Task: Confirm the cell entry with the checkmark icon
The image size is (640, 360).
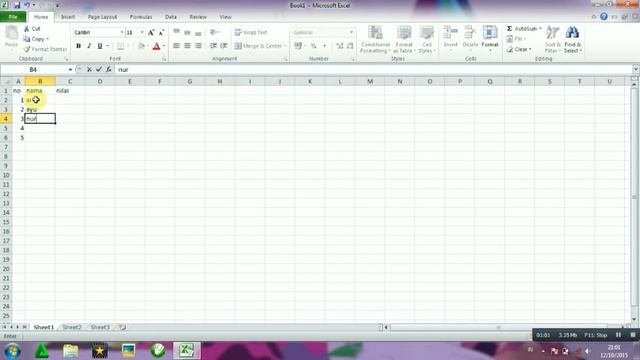Action: (x=99, y=70)
